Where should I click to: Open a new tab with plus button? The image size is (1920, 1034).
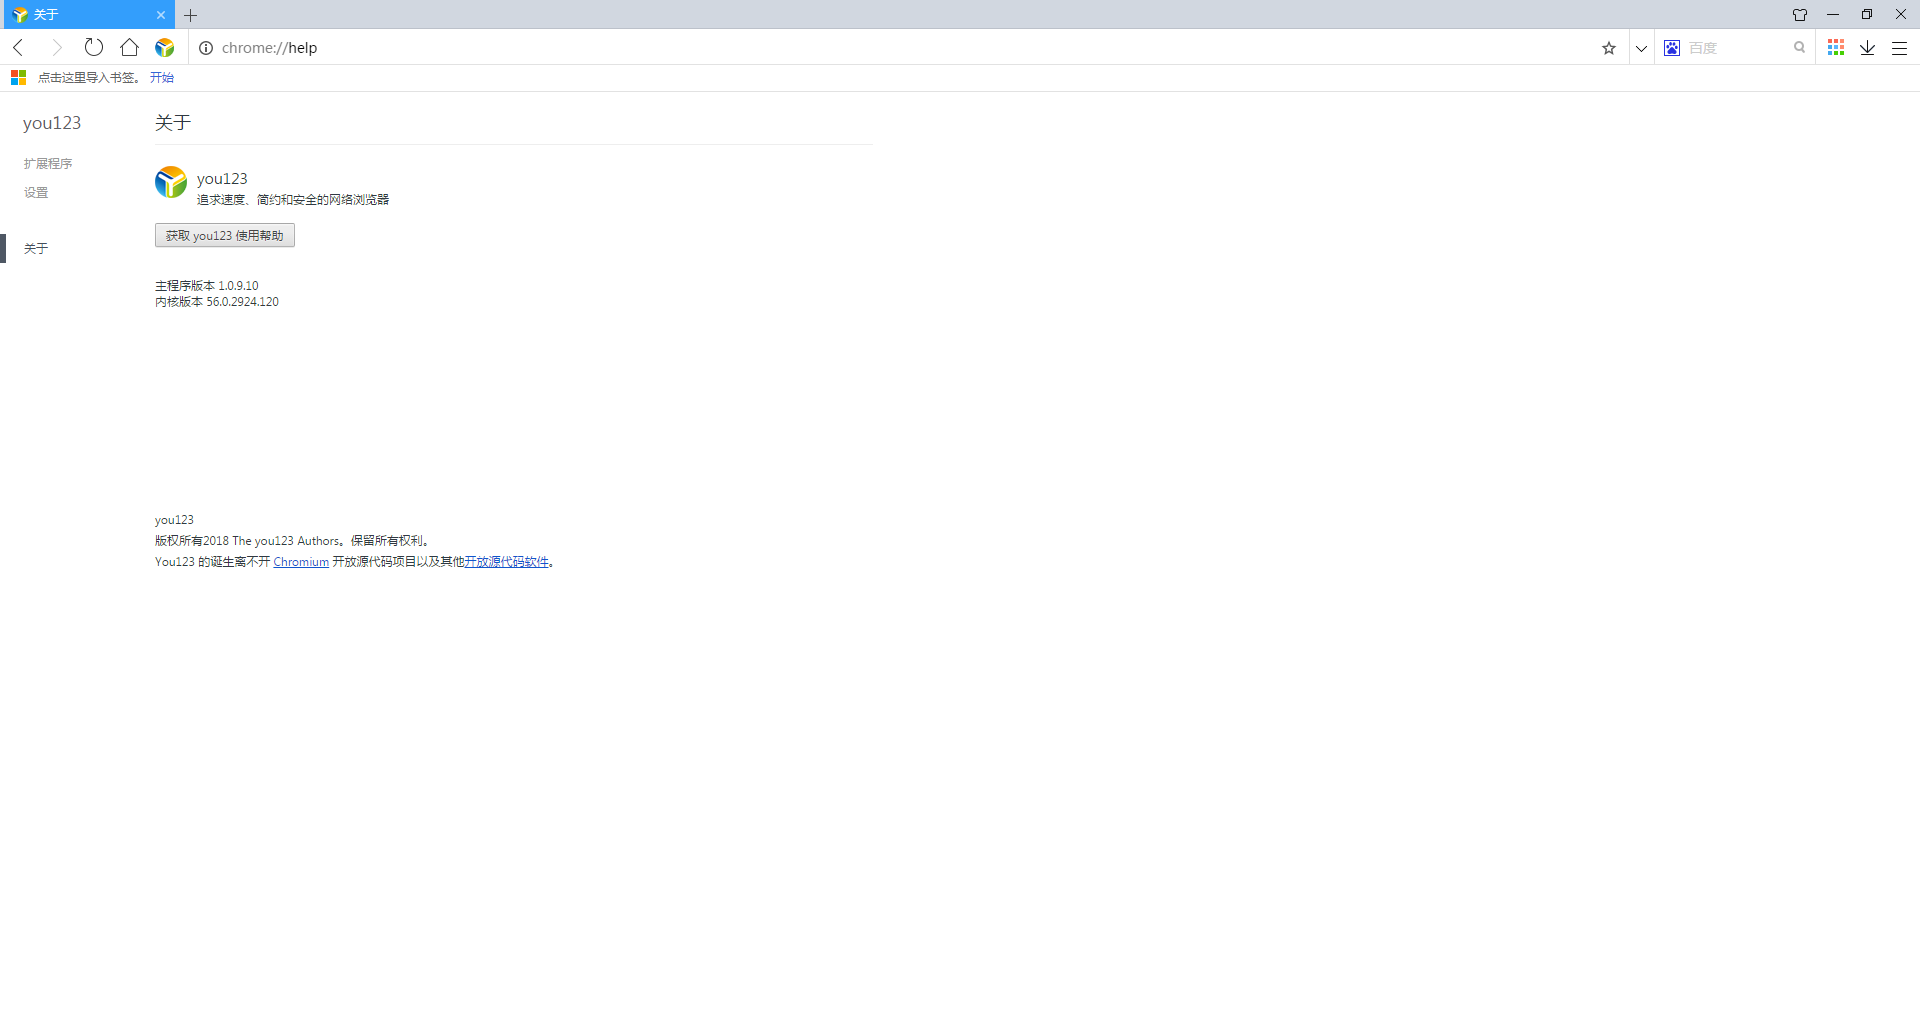(190, 15)
